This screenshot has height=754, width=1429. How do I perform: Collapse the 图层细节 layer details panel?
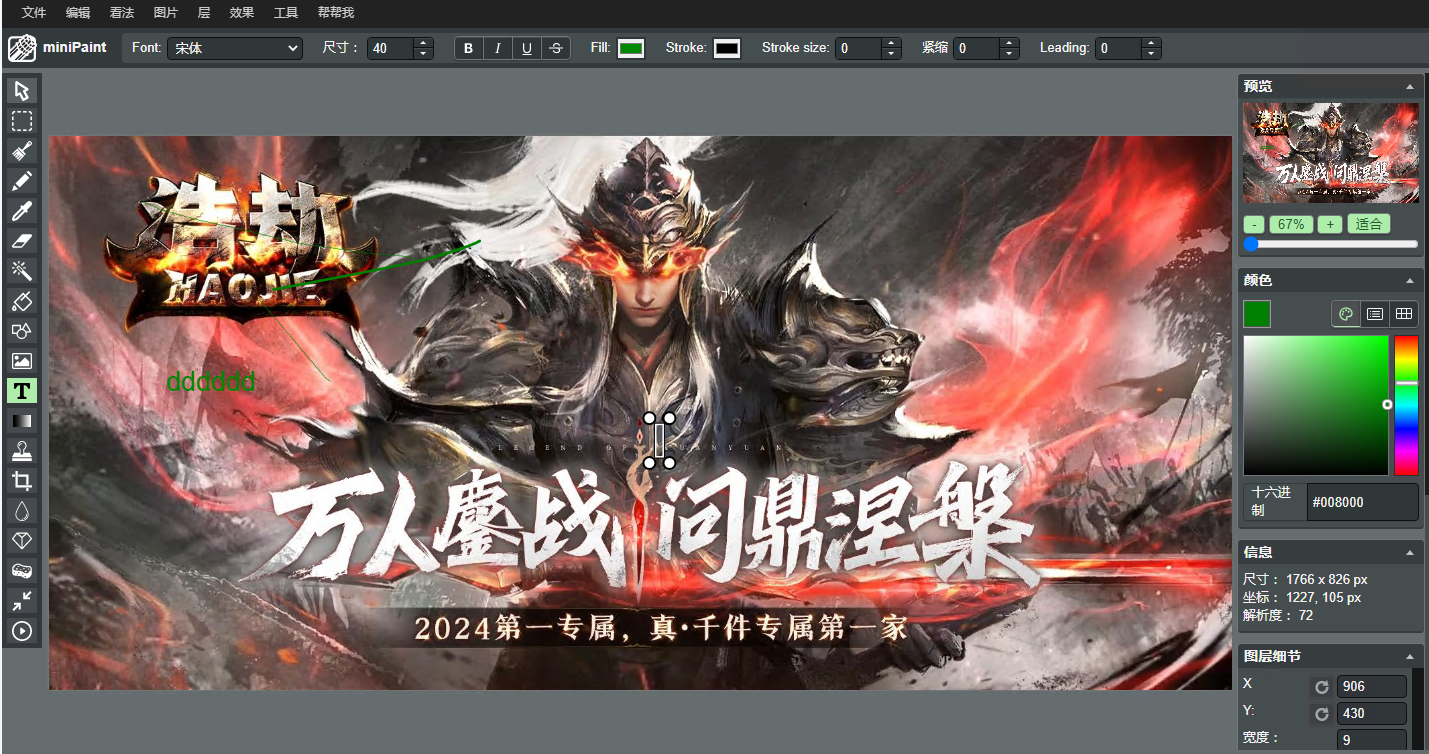(1409, 657)
